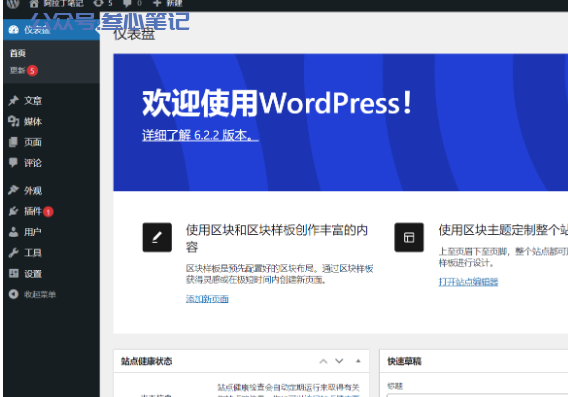The image size is (568, 397).
Task: Move 站点健康状态 panel down with the arrow
Action: [339, 361]
